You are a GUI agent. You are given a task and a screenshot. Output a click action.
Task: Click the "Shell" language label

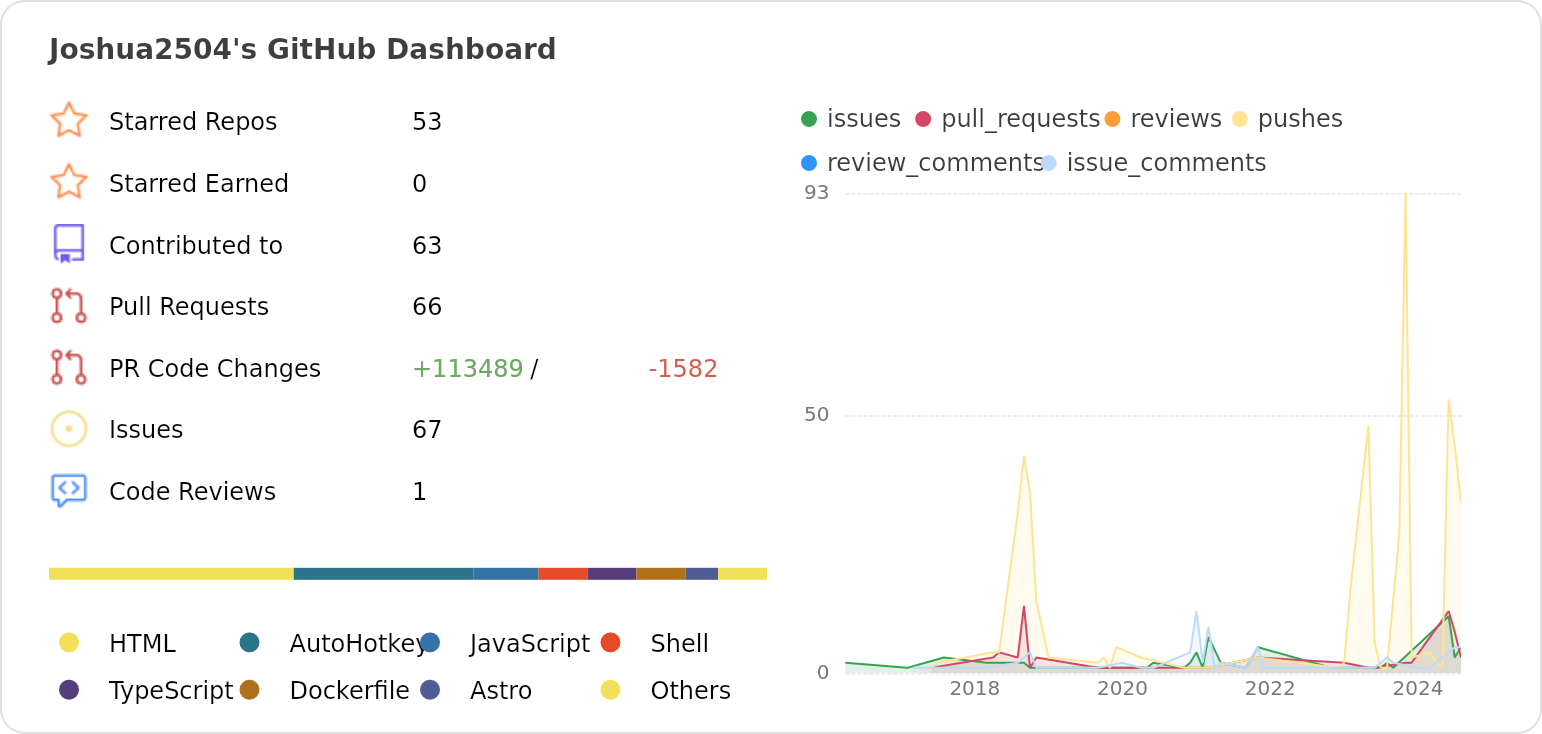[679, 644]
